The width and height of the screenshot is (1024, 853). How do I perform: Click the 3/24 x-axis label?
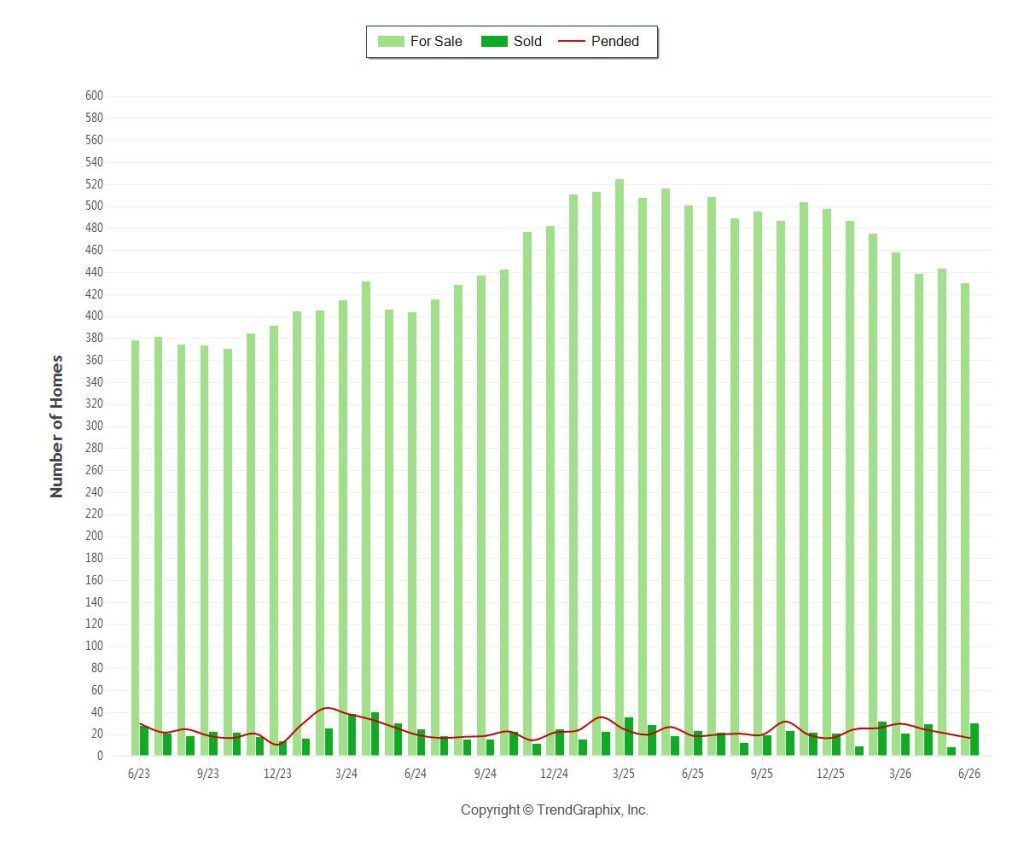point(346,773)
